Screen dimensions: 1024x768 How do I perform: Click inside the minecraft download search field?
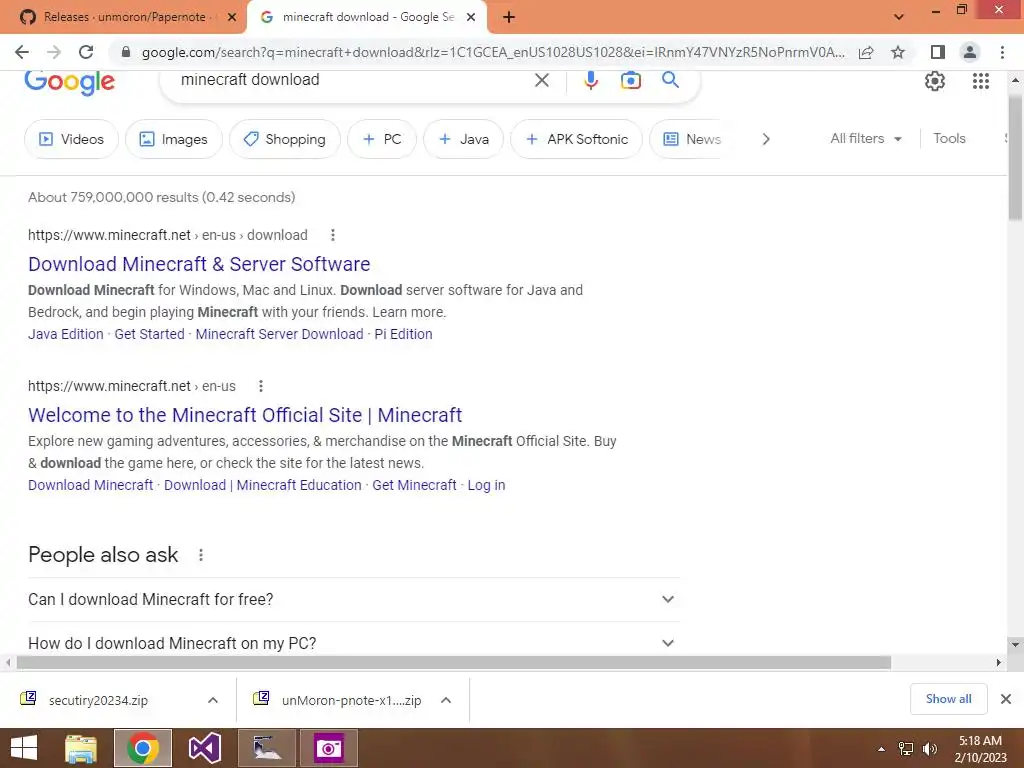point(353,80)
